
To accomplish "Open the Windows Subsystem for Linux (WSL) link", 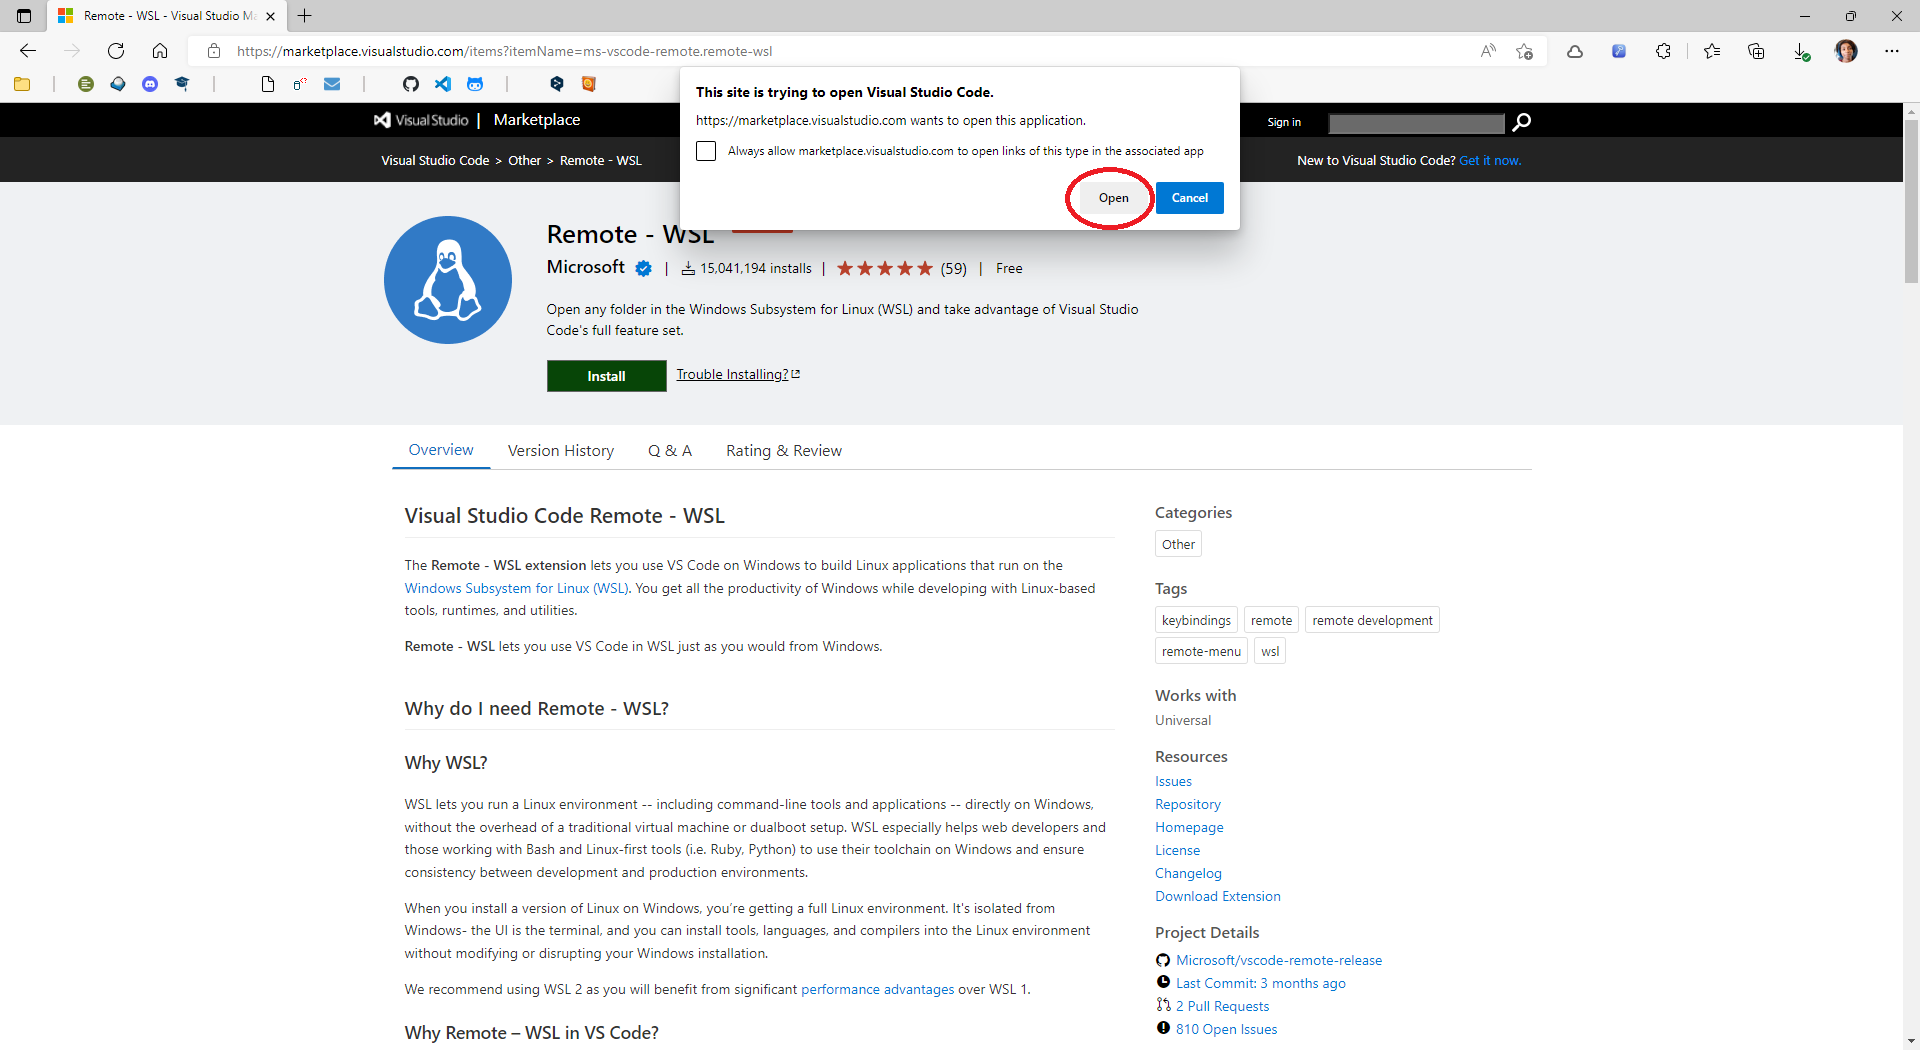I will (x=517, y=588).
